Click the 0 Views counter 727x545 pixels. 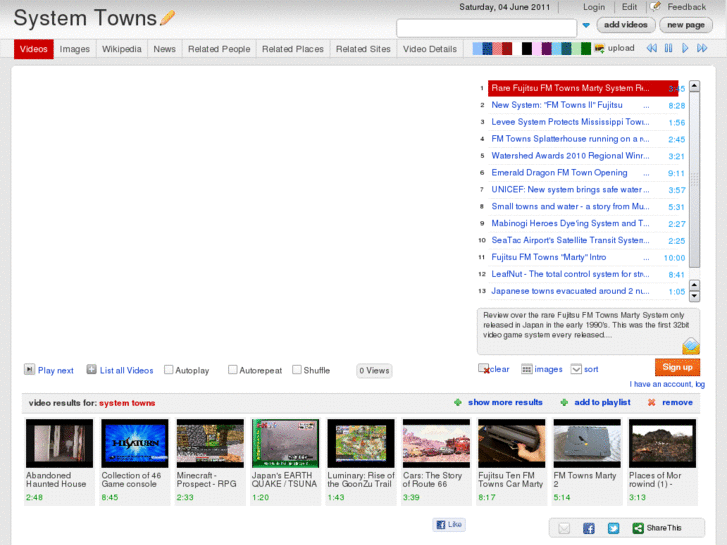tap(374, 371)
